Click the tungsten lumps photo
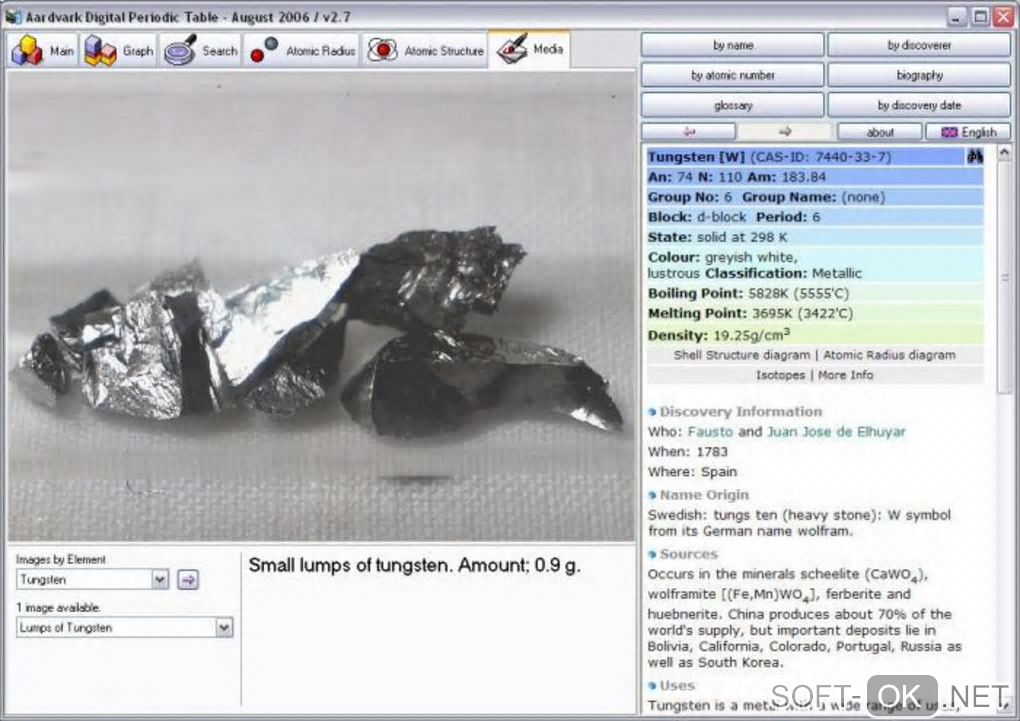 (x=321, y=306)
